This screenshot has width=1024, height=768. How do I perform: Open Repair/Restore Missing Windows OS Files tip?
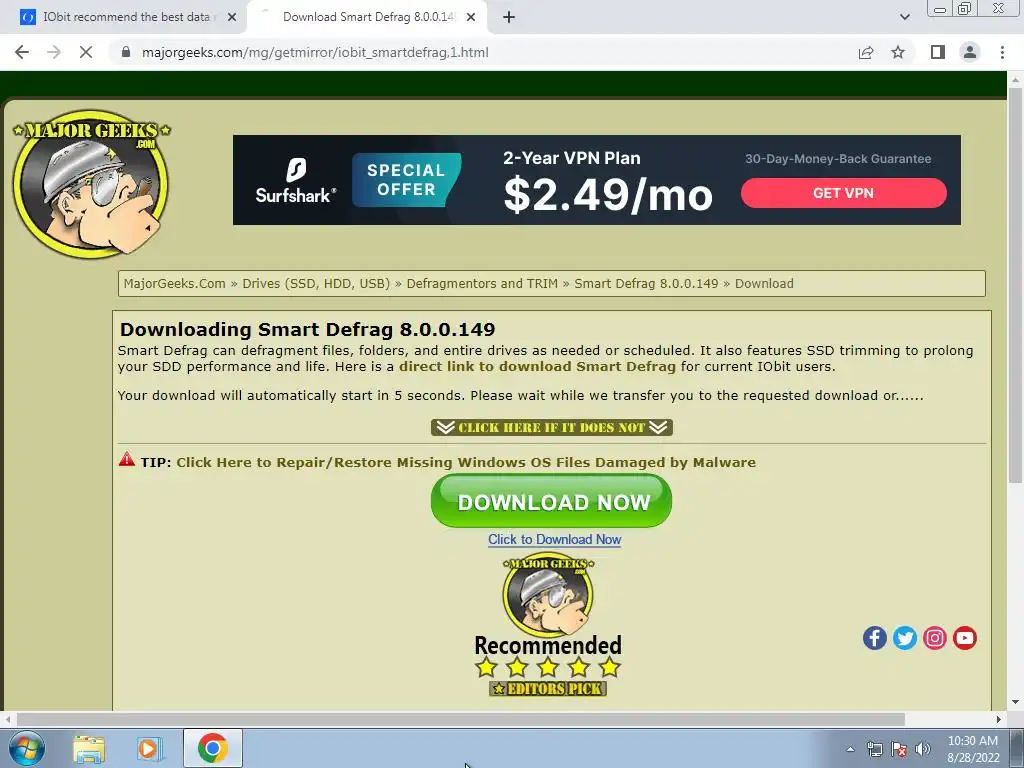[x=466, y=462]
